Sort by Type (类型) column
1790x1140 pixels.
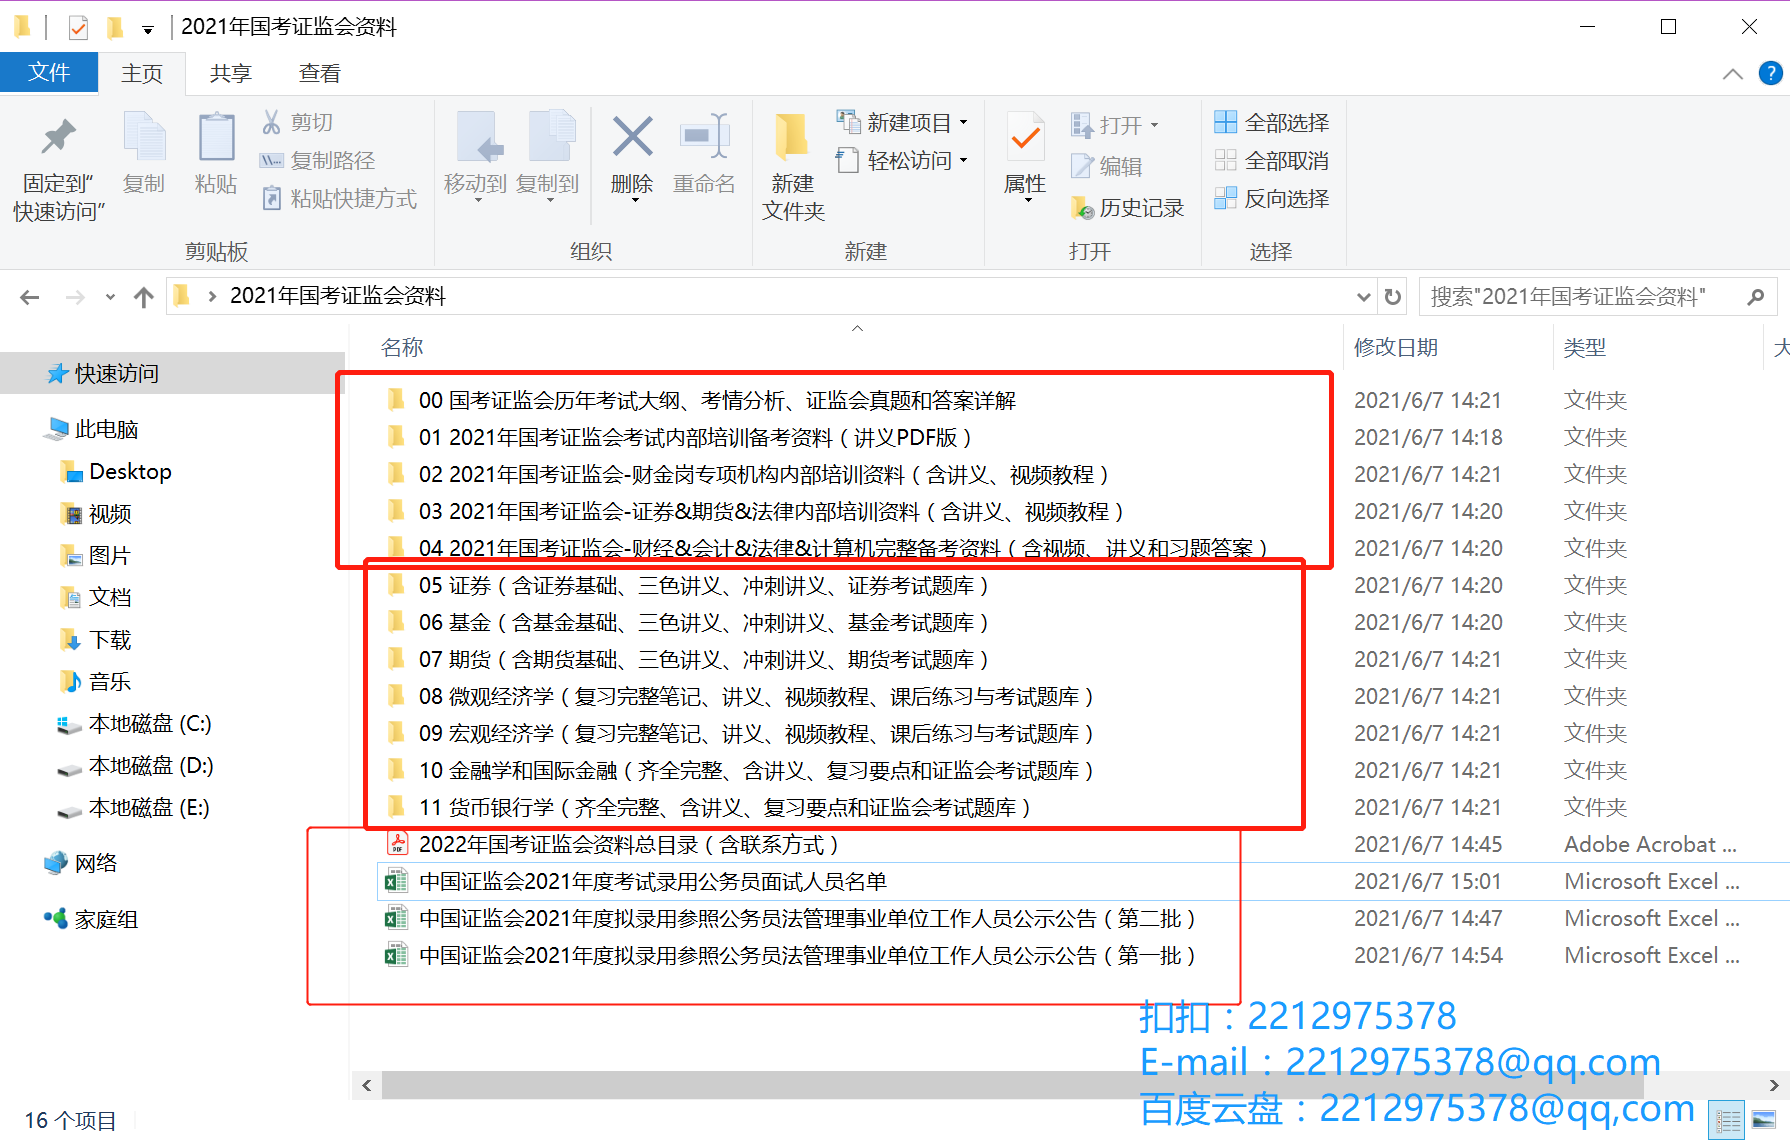pos(1585,347)
